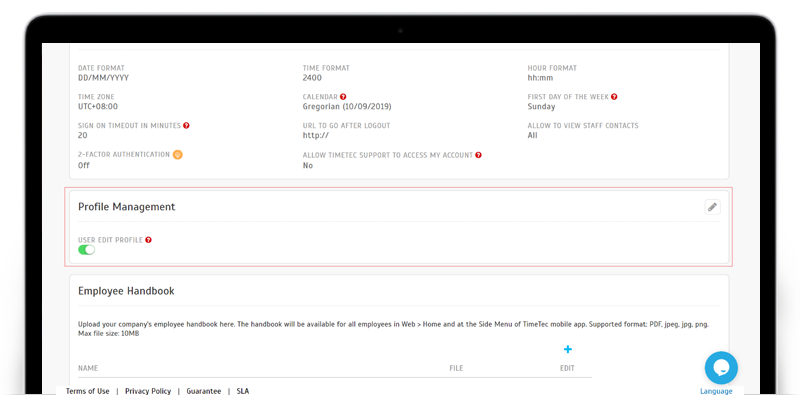The height and width of the screenshot is (395, 800).
Task: Click the Name column header in handbook table
Action: tap(88, 368)
